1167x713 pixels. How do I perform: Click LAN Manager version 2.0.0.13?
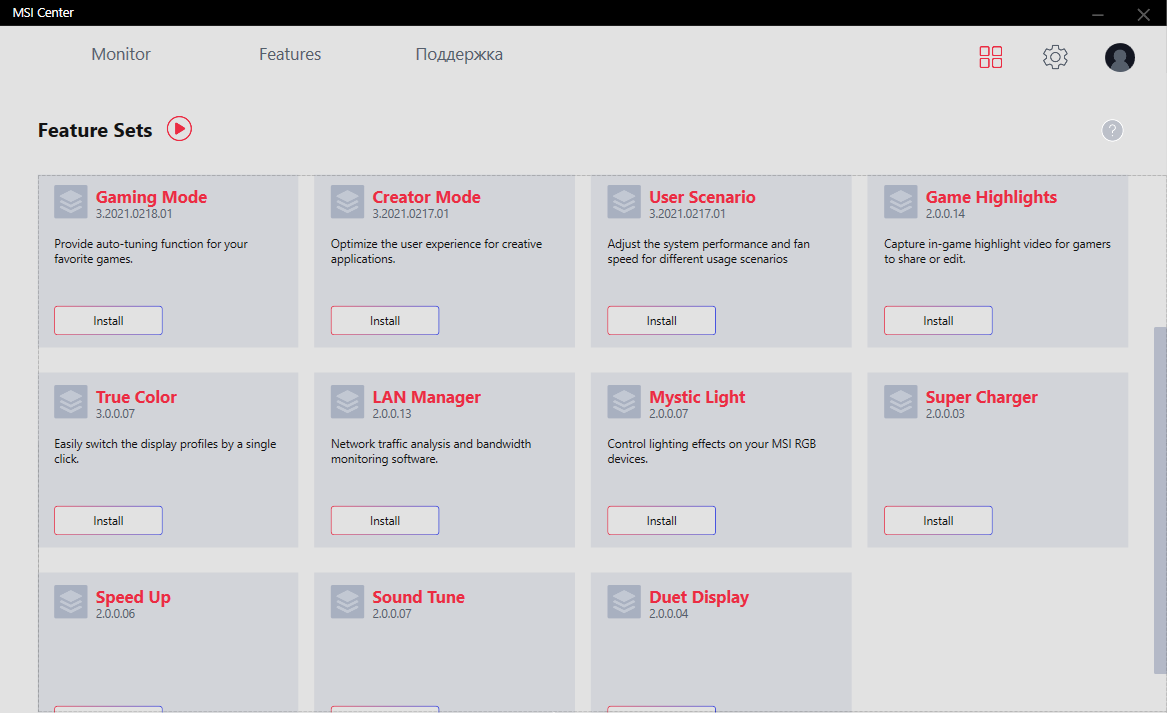[392, 415]
